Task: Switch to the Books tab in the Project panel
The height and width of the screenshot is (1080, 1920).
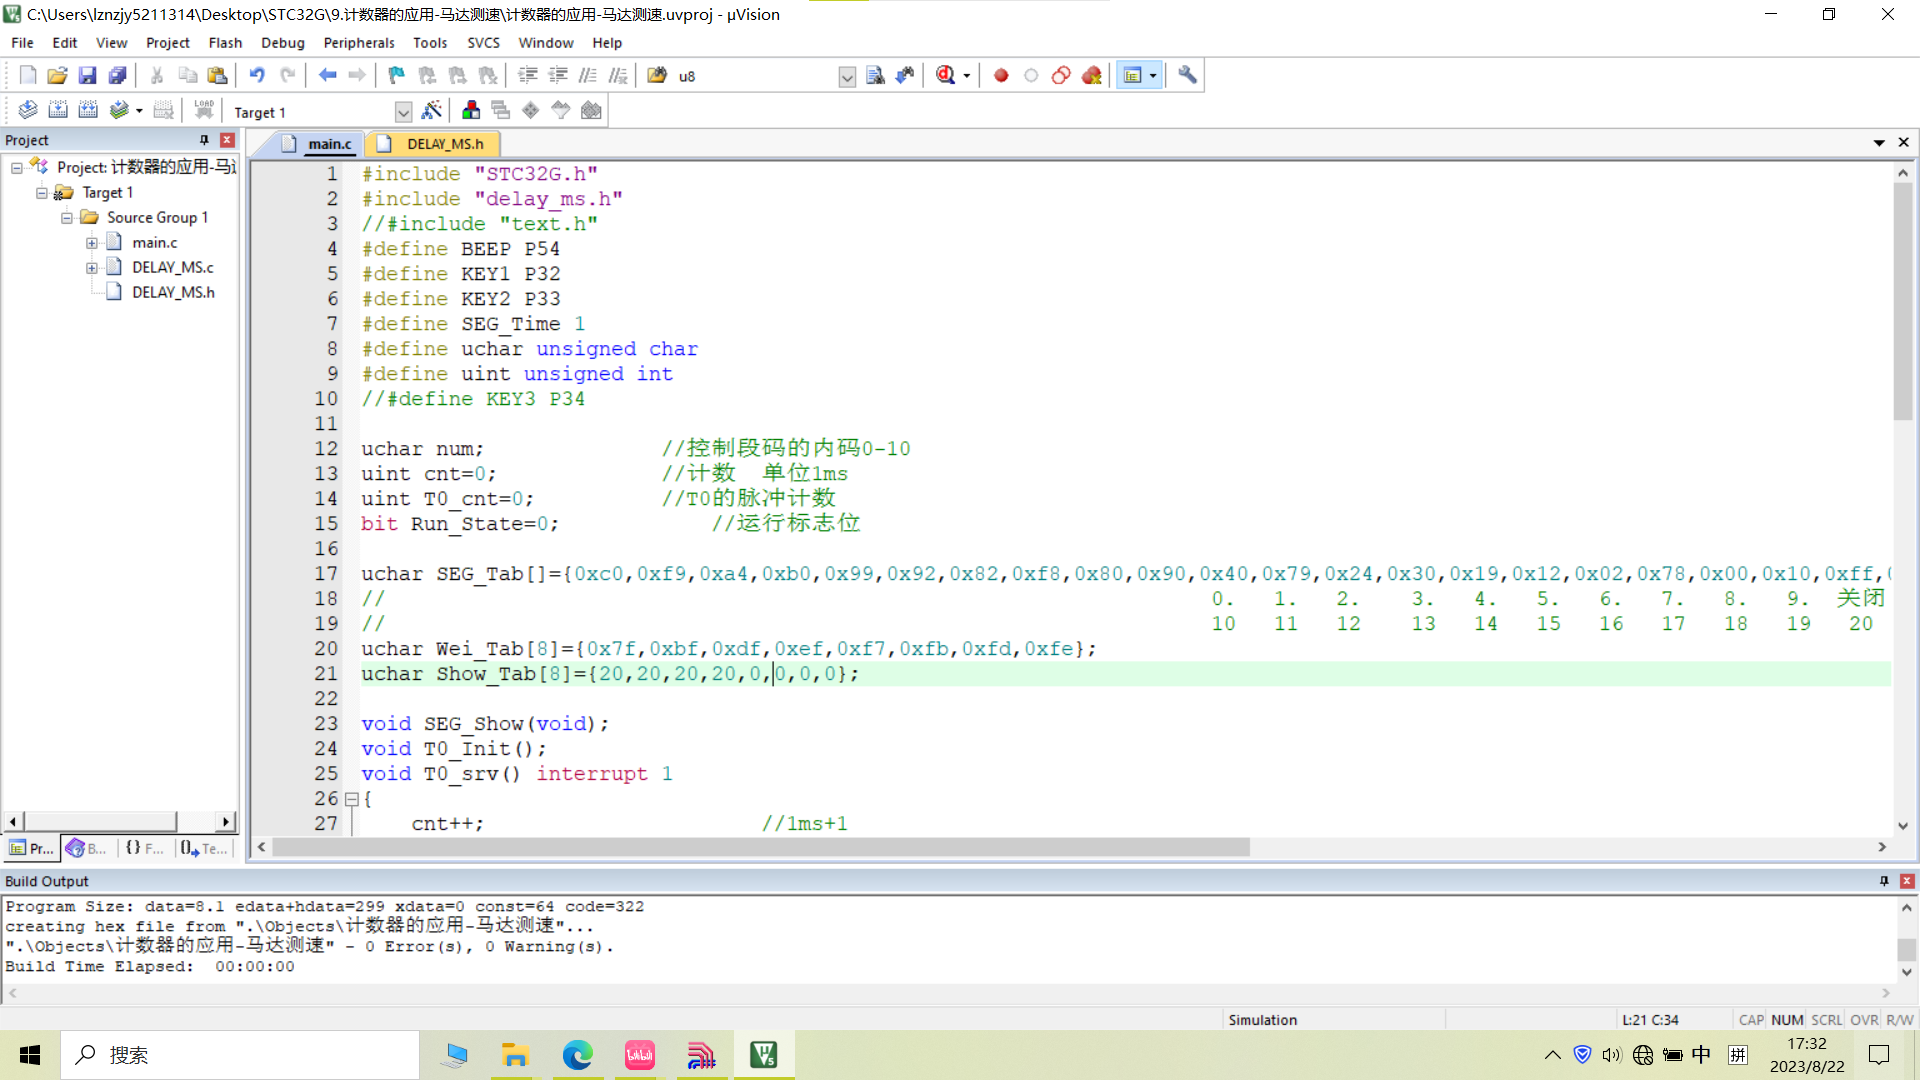Action: (87, 848)
